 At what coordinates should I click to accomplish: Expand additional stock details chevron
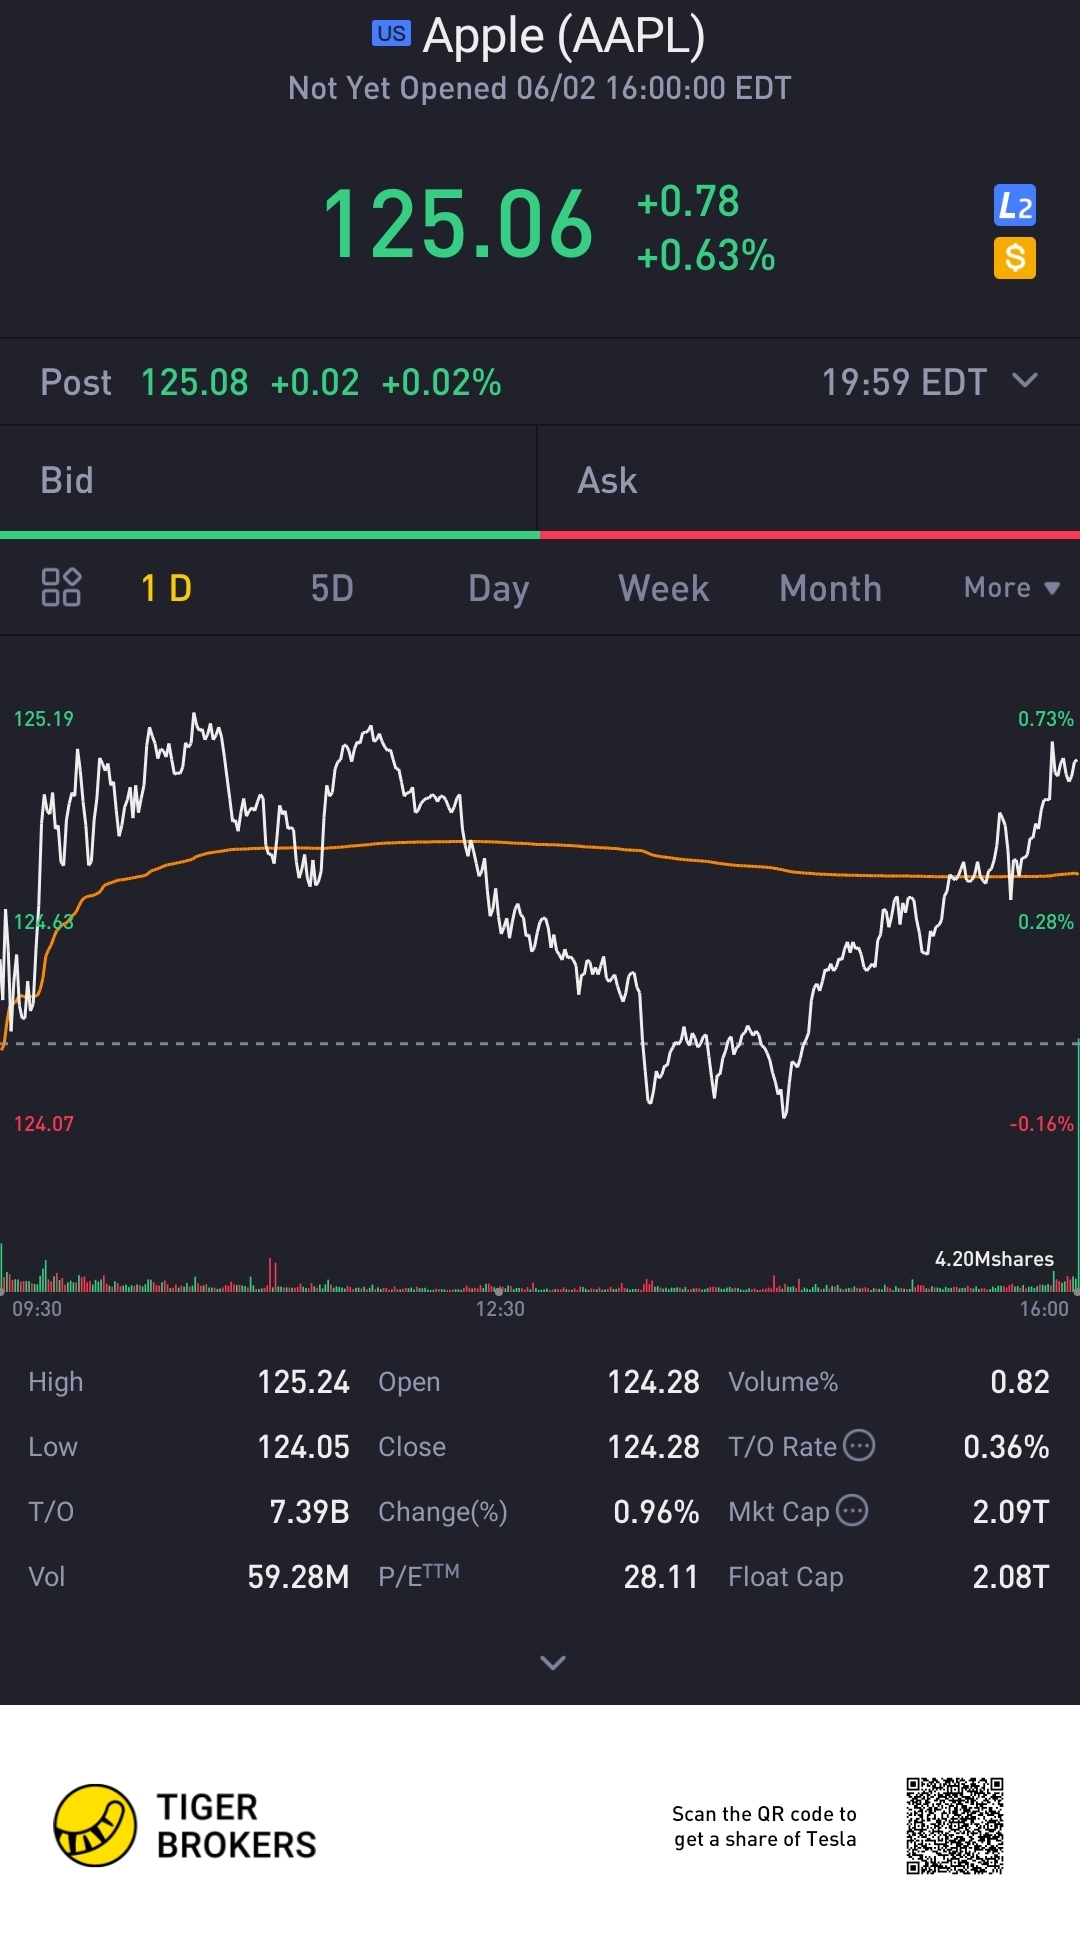pyautogui.click(x=553, y=1662)
